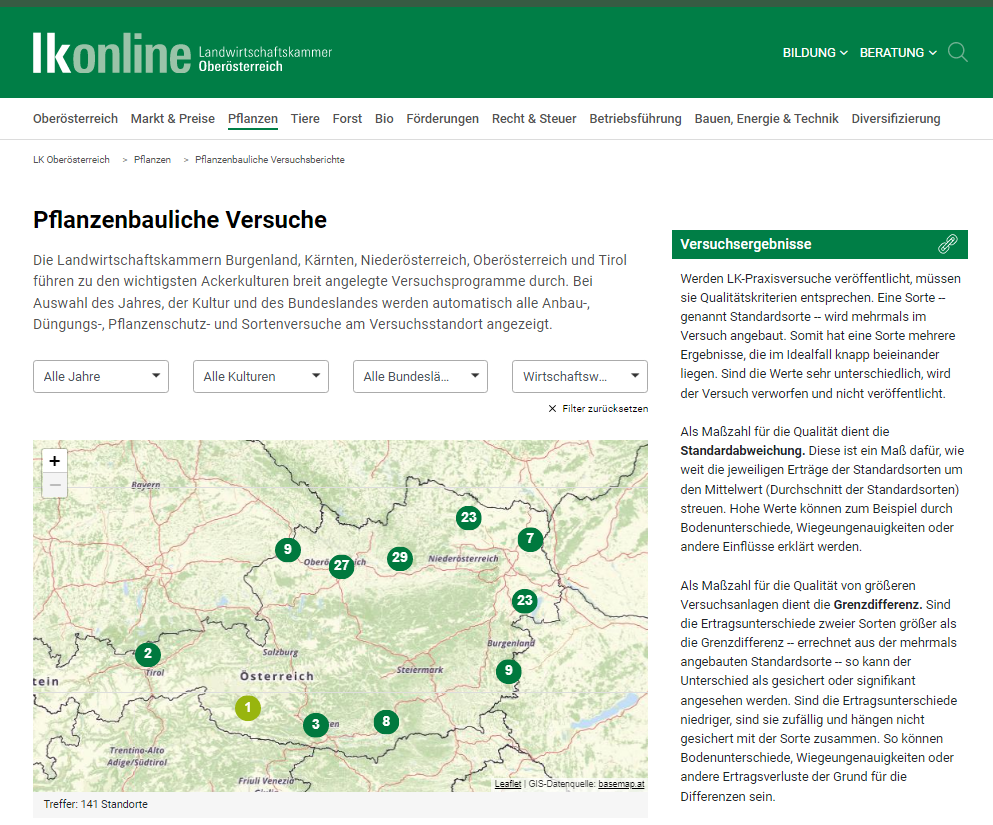Zoom out on the map

[54, 485]
